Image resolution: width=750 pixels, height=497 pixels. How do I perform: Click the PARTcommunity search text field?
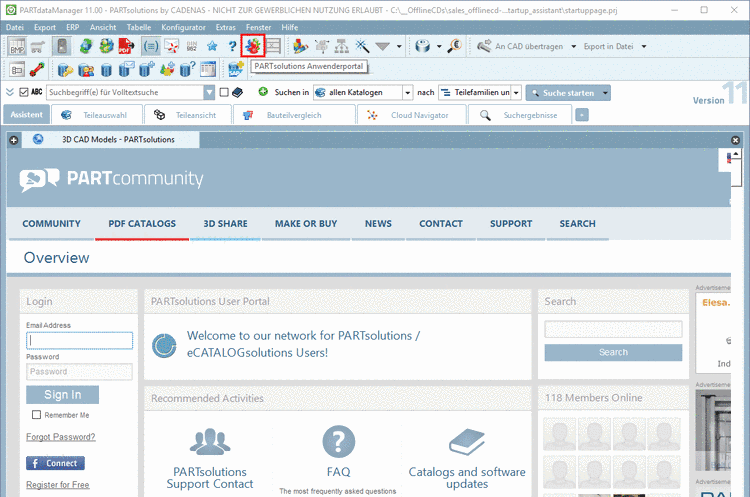coord(613,329)
